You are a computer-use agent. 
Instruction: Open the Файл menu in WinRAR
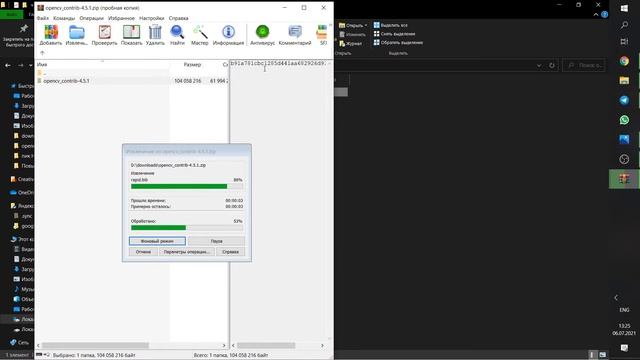[x=42, y=18]
